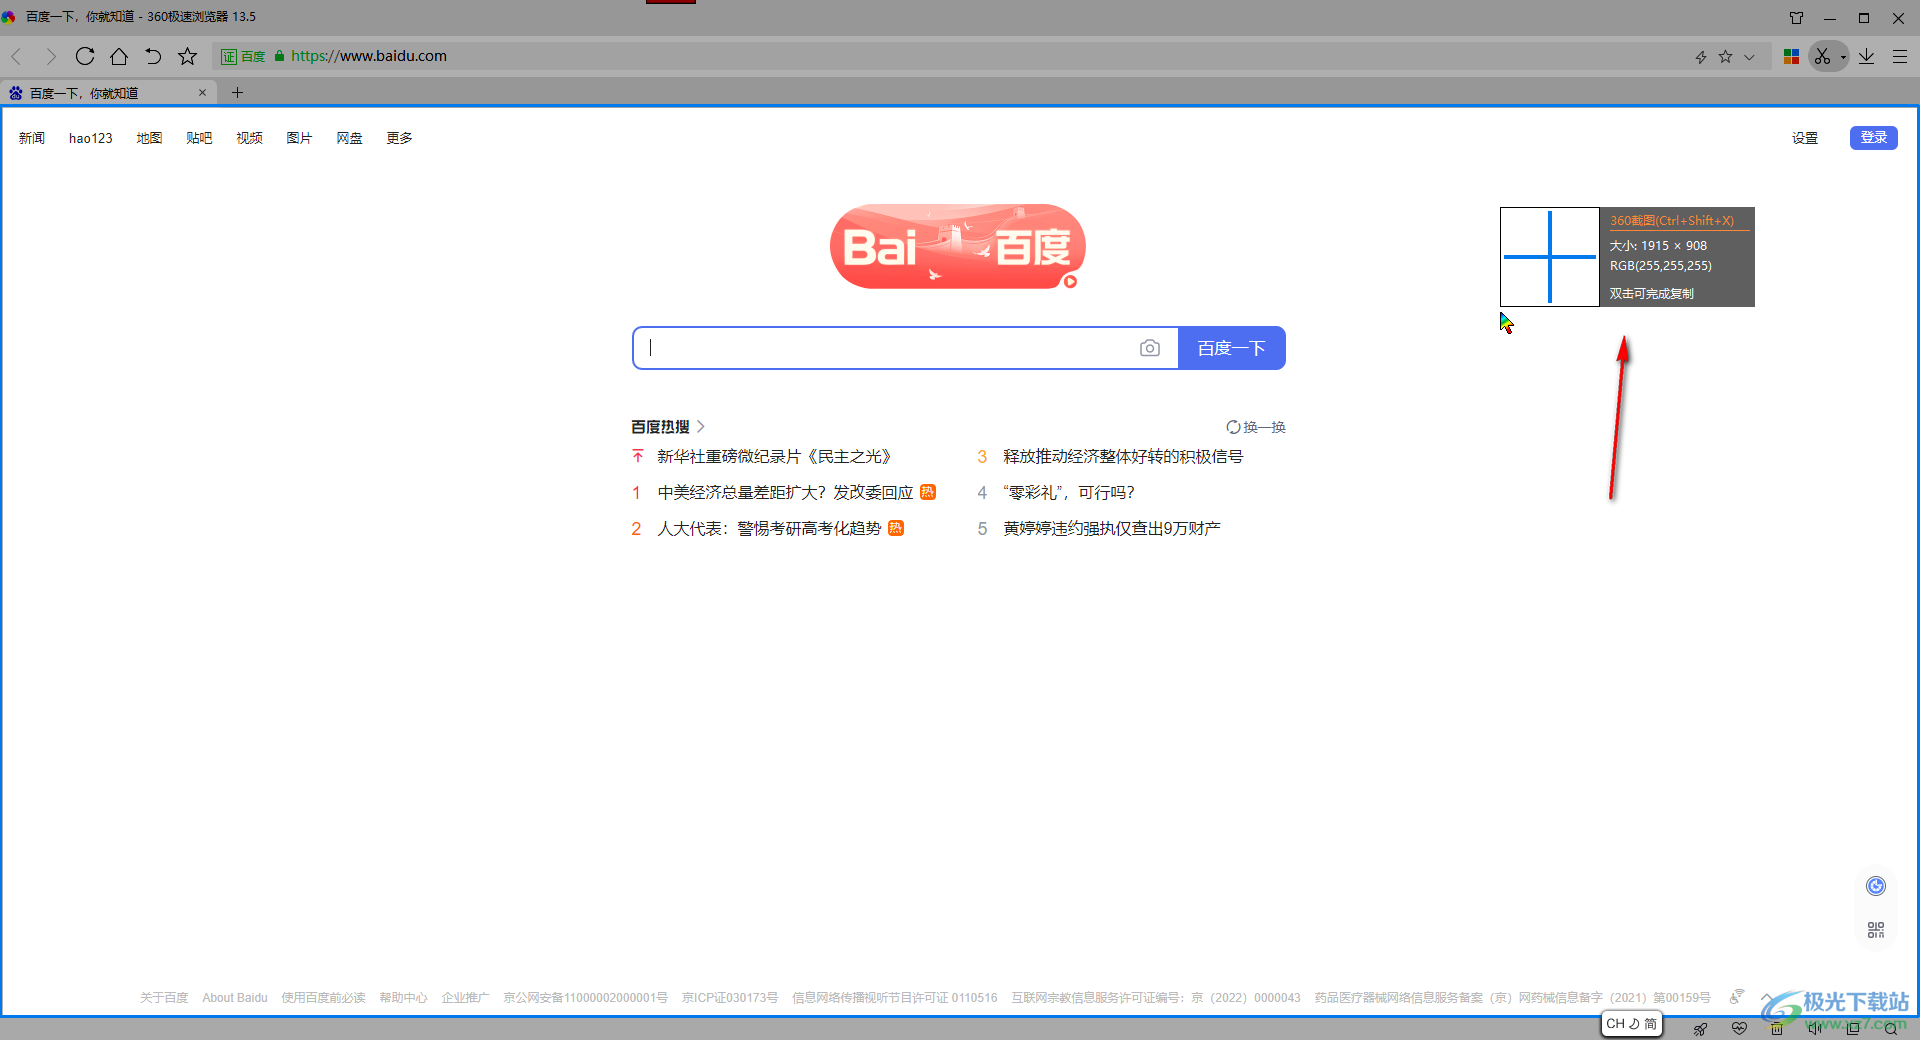Click the skin shirt icon in title bar
The height and width of the screenshot is (1040, 1920).
point(1796,18)
